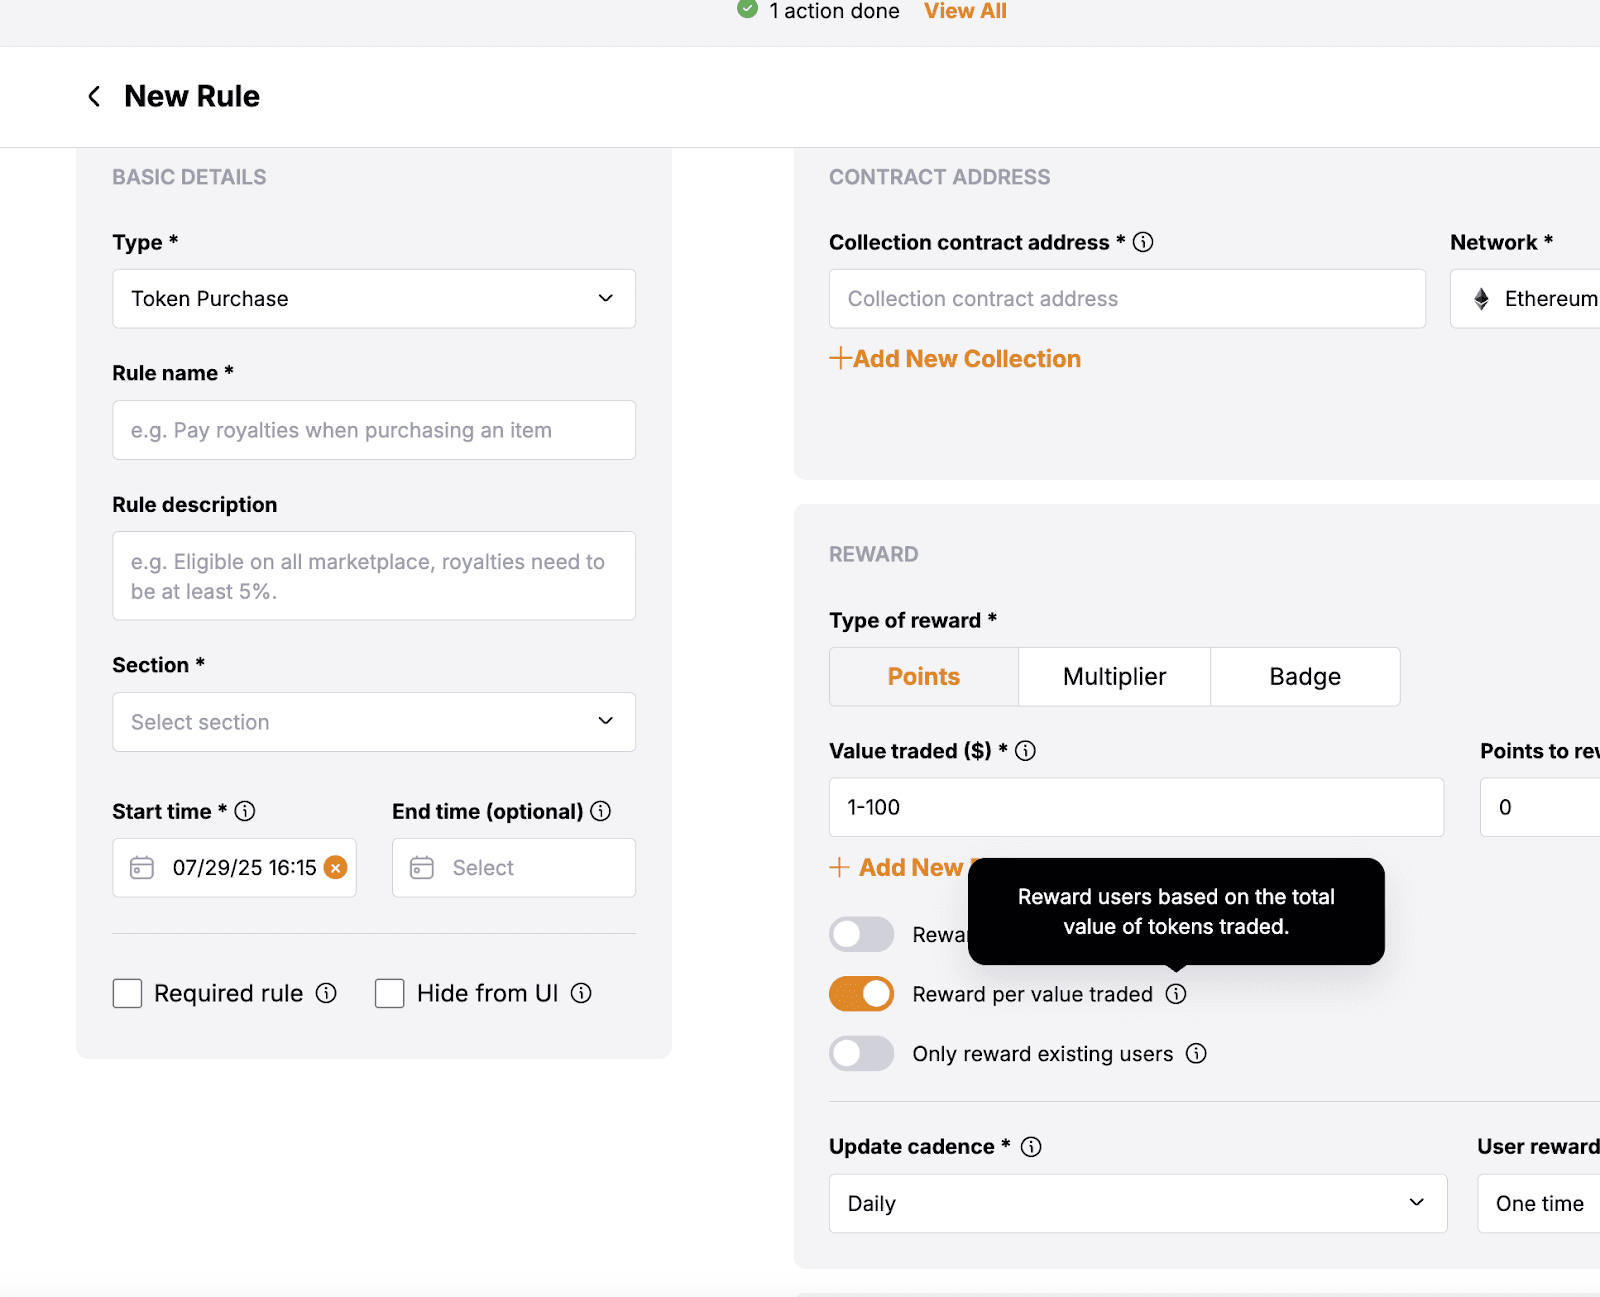Enable the Only reward existing users toggle
1600x1297 pixels.
861,1053
